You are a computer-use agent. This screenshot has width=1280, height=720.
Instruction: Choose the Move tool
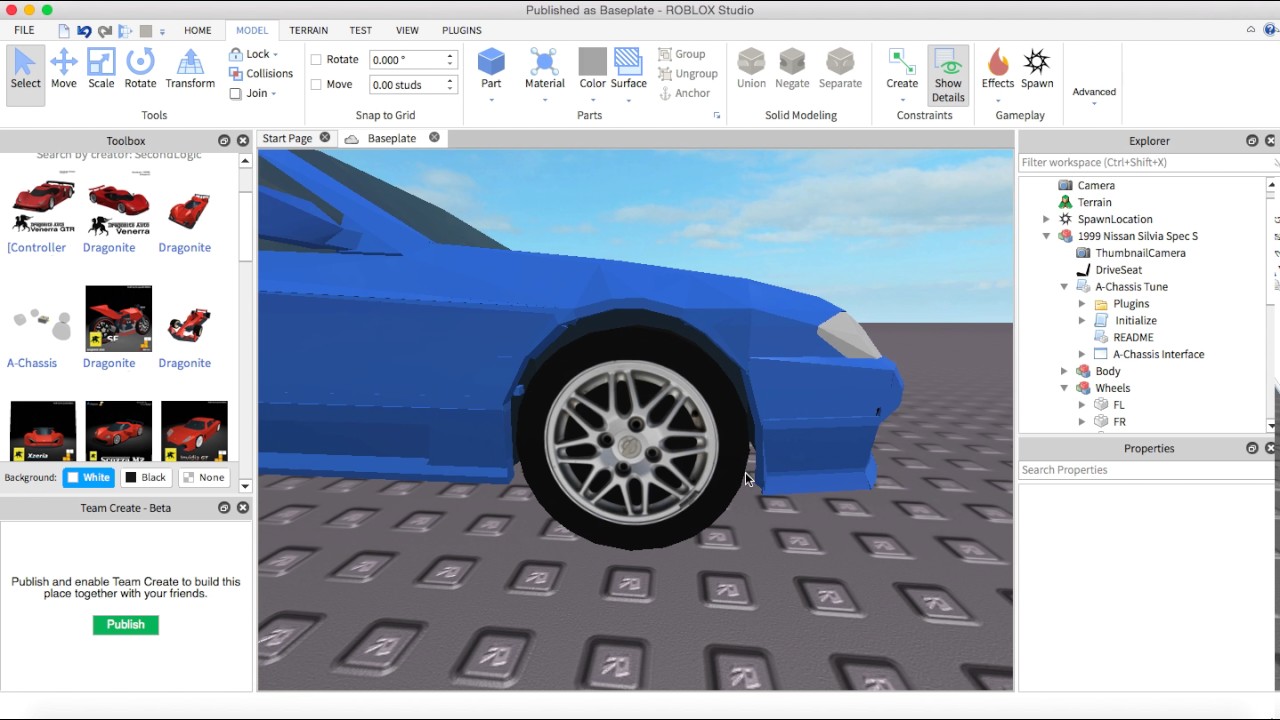(x=63, y=70)
